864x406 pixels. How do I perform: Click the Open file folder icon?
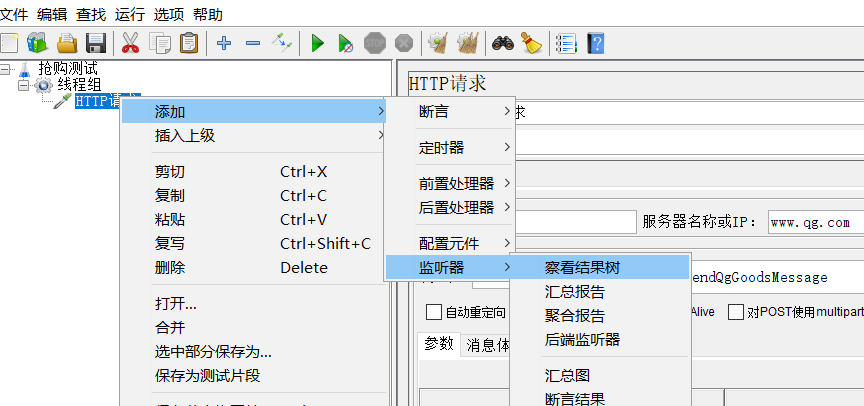click(x=67, y=42)
